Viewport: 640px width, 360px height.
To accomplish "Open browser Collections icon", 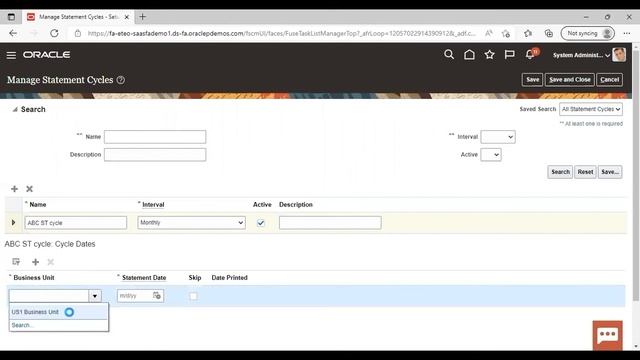I will tap(549, 33).
